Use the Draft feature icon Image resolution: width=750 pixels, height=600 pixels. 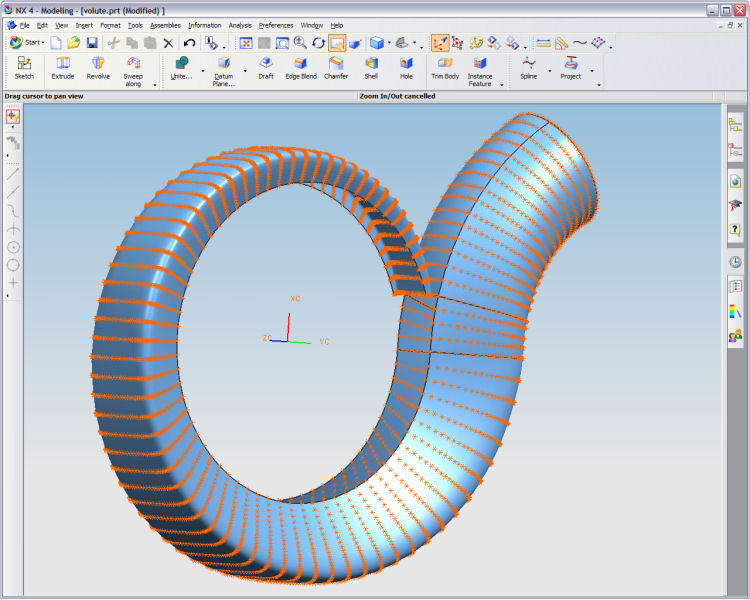(x=266, y=68)
